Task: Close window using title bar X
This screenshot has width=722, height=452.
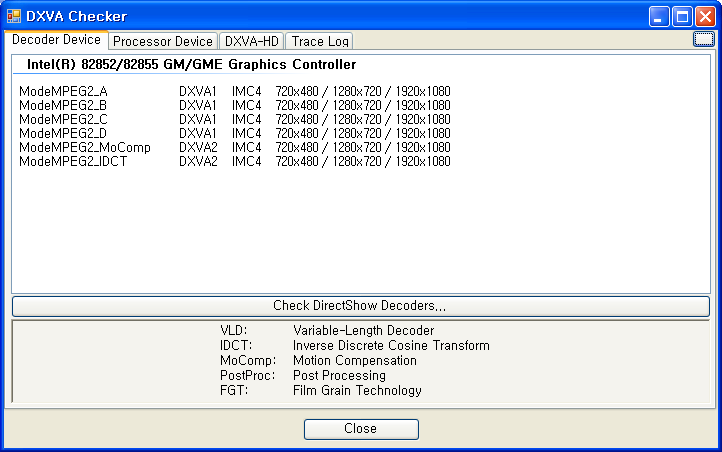Action: (x=705, y=17)
